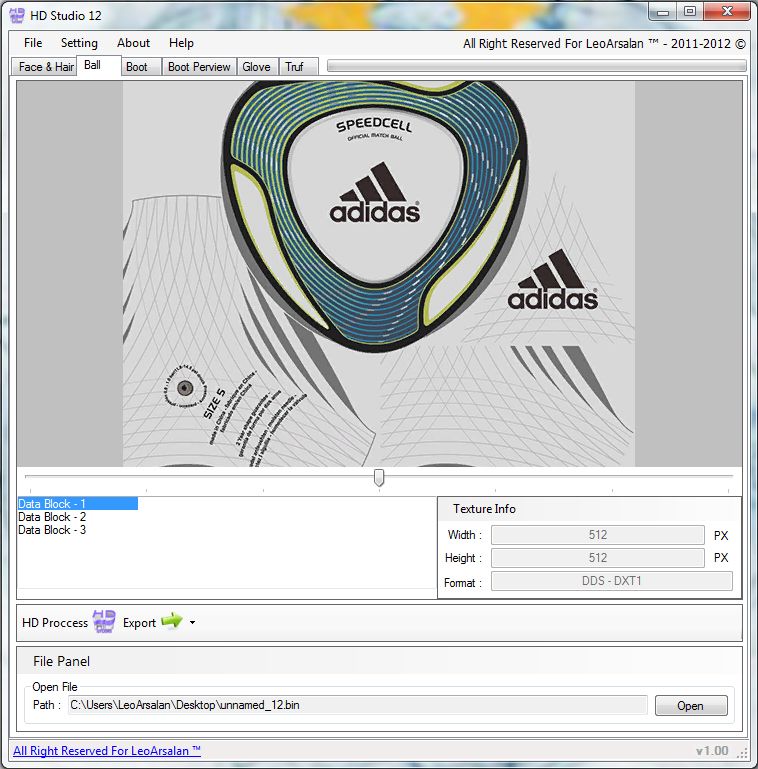The image size is (758, 769).
Task: Select Data Block - 3 in list
Action: point(52,530)
